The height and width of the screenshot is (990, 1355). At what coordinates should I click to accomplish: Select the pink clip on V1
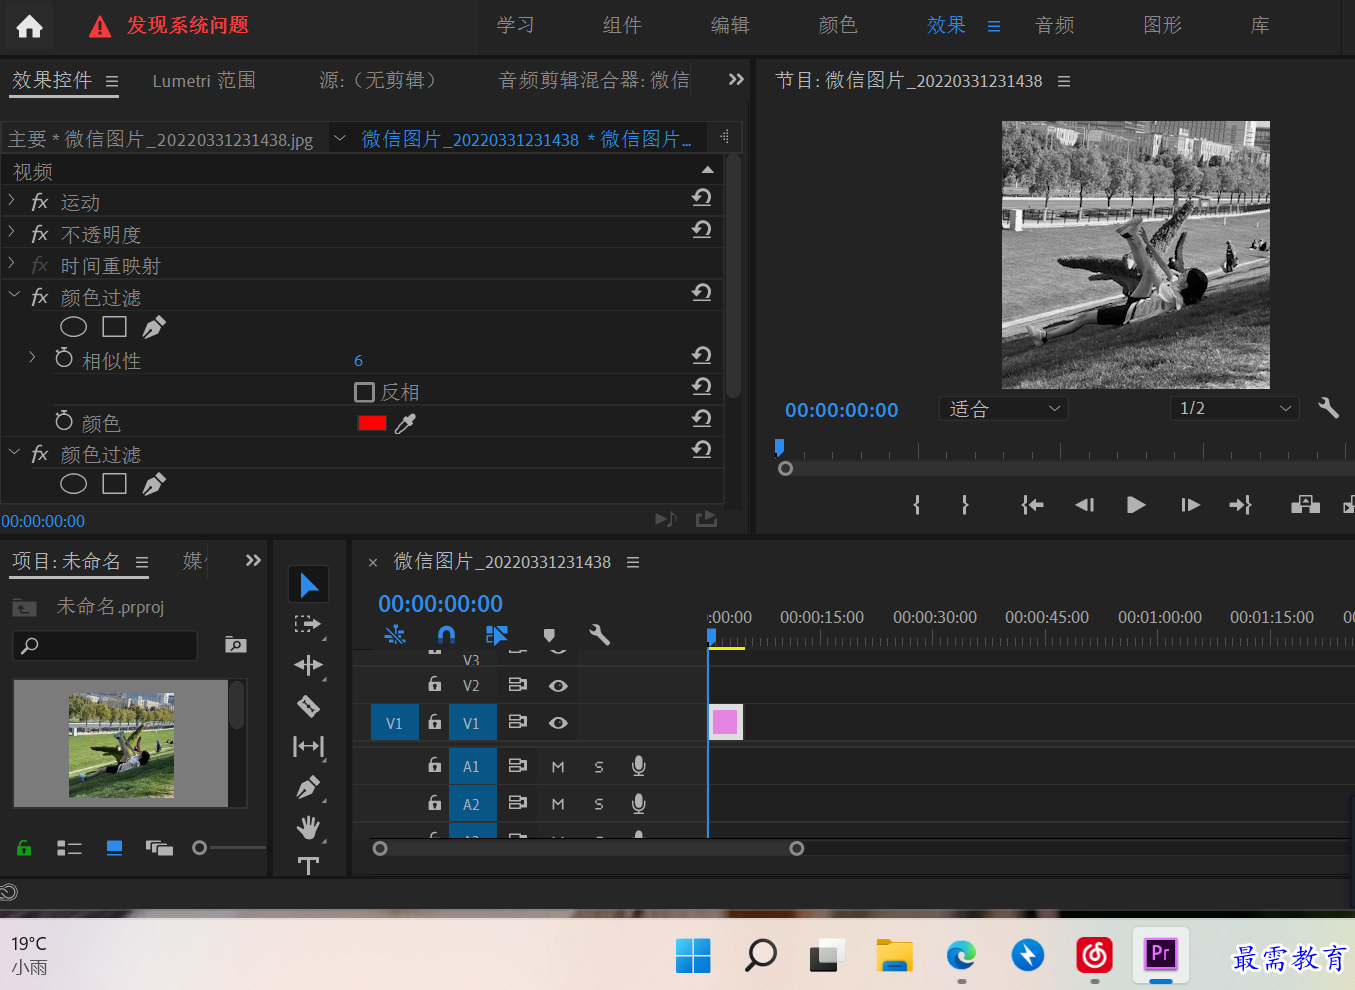tap(725, 722)
